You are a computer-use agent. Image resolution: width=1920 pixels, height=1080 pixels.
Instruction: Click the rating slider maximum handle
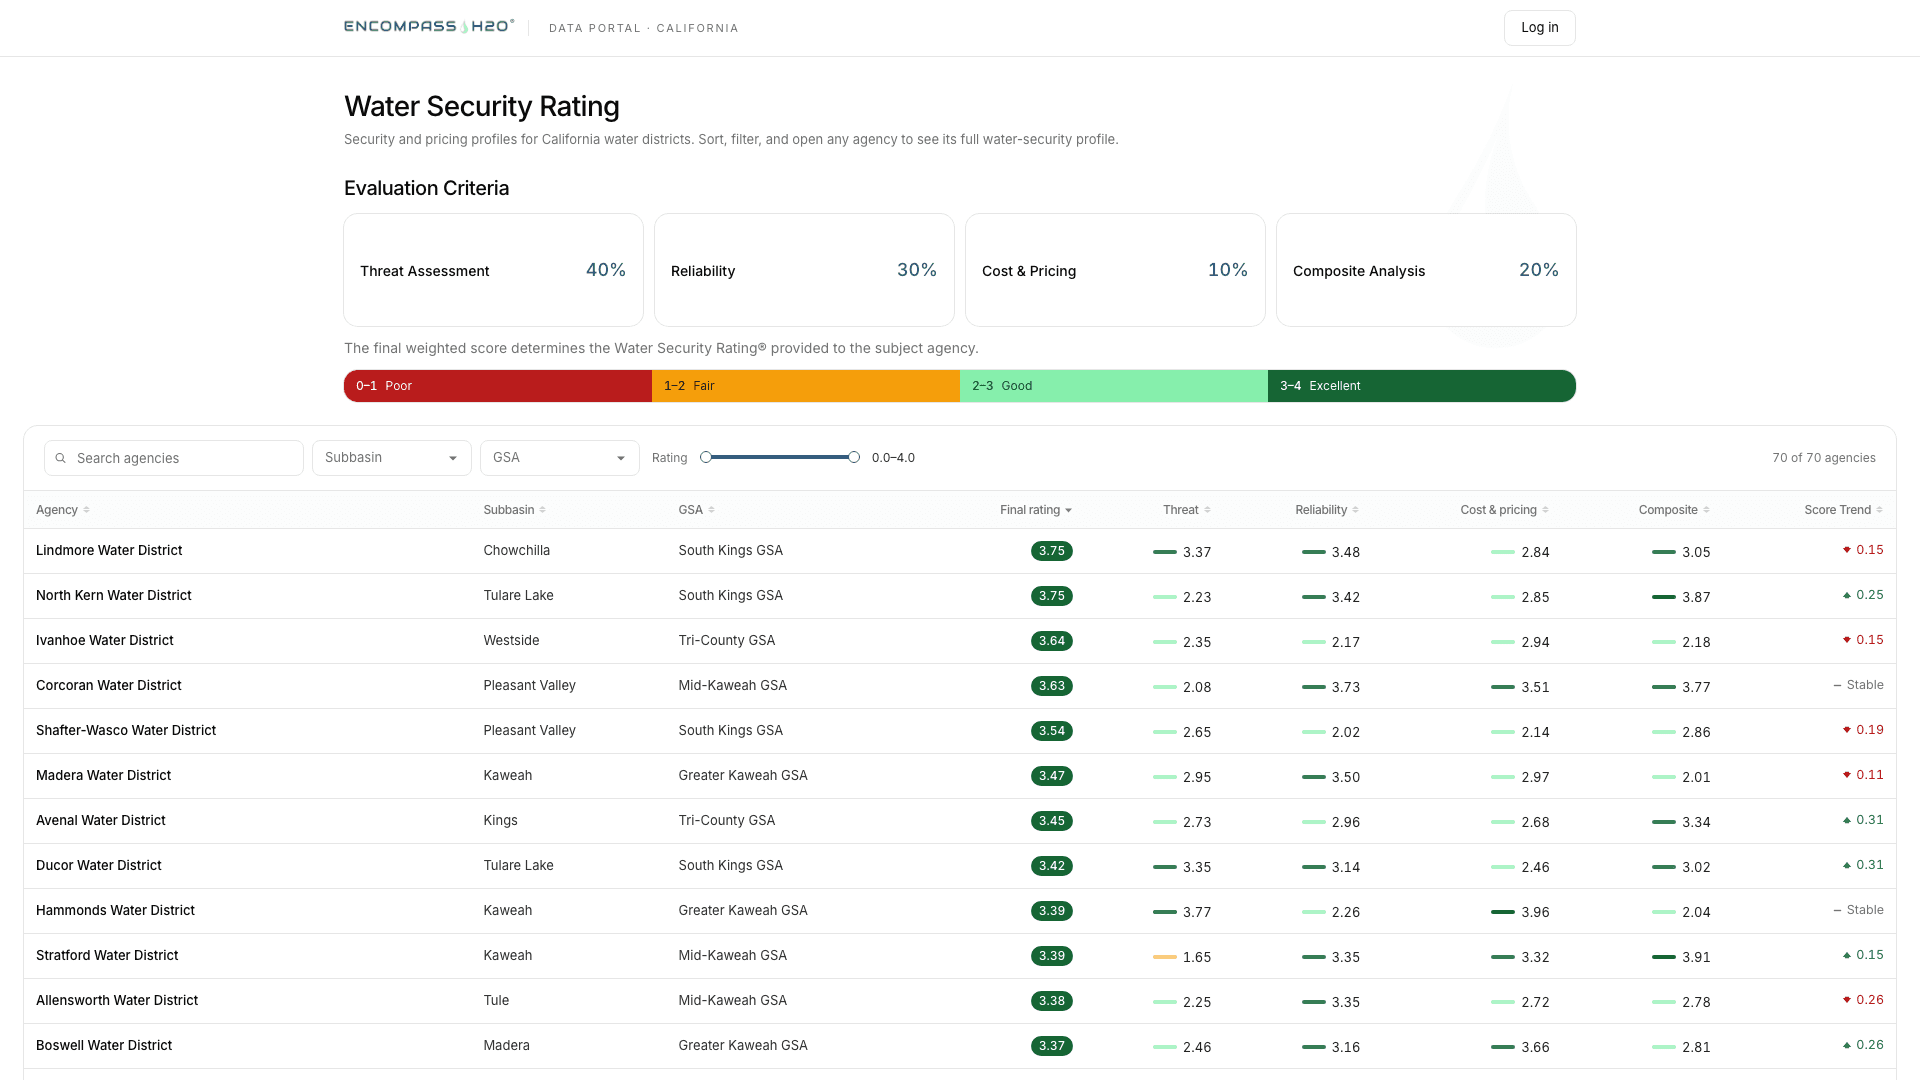[x=854, y=457]
